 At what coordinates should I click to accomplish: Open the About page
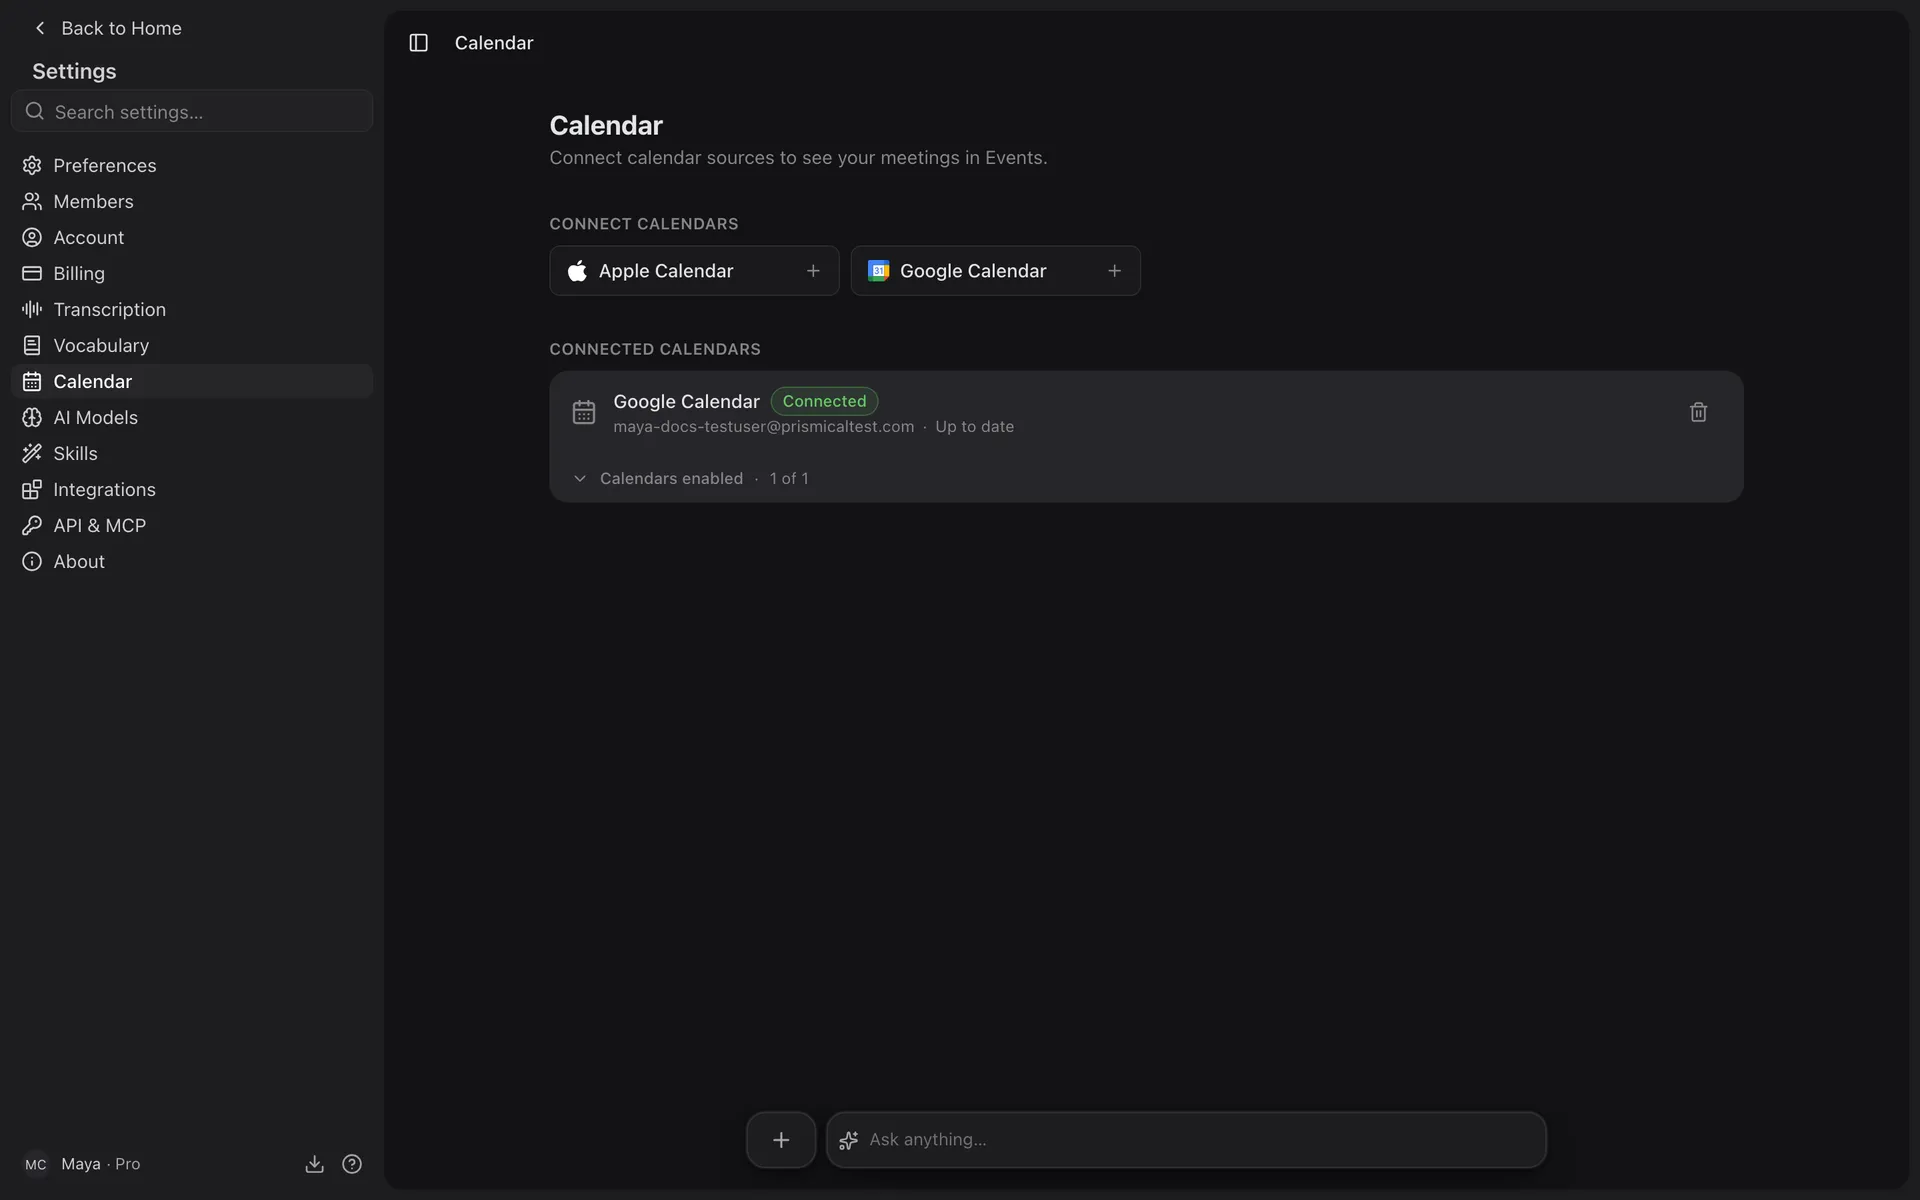(192, 561)
